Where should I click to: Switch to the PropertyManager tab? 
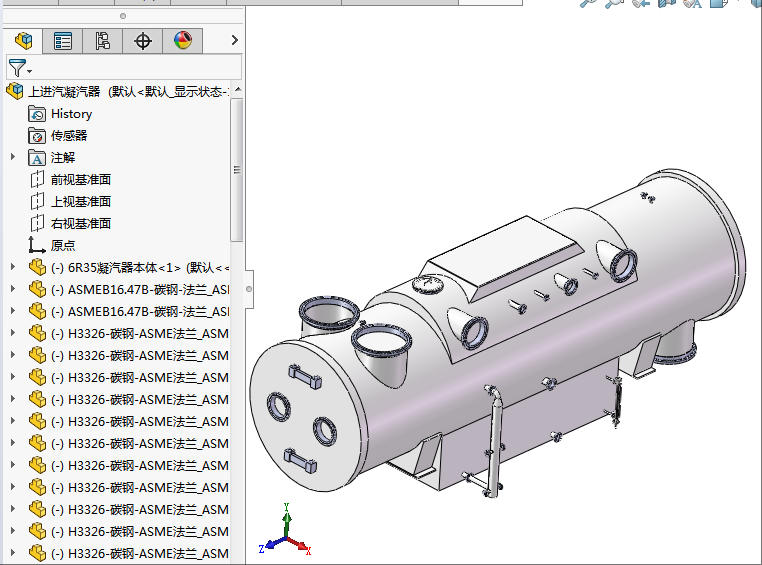63,40
